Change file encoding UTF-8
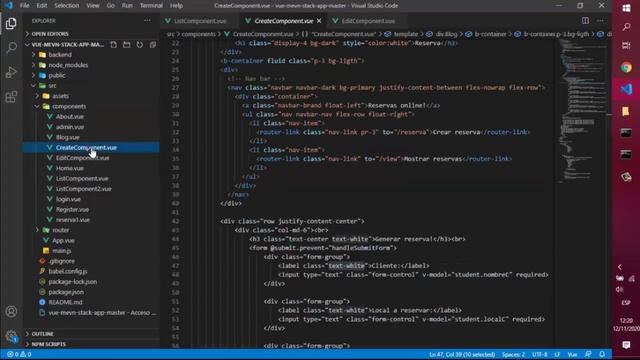The image size is (640, 360). 539,354
